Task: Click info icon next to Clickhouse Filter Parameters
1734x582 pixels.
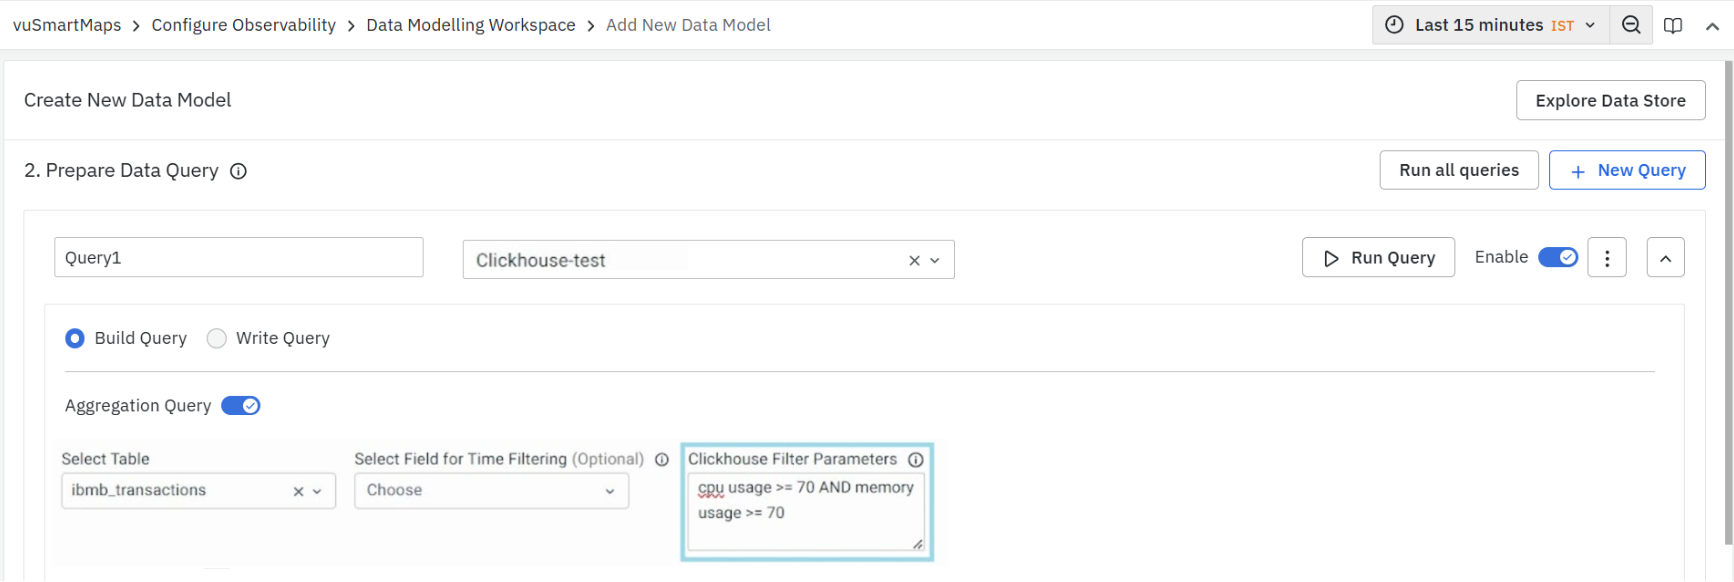Action: pyautogui.click(x=915, y=460)
